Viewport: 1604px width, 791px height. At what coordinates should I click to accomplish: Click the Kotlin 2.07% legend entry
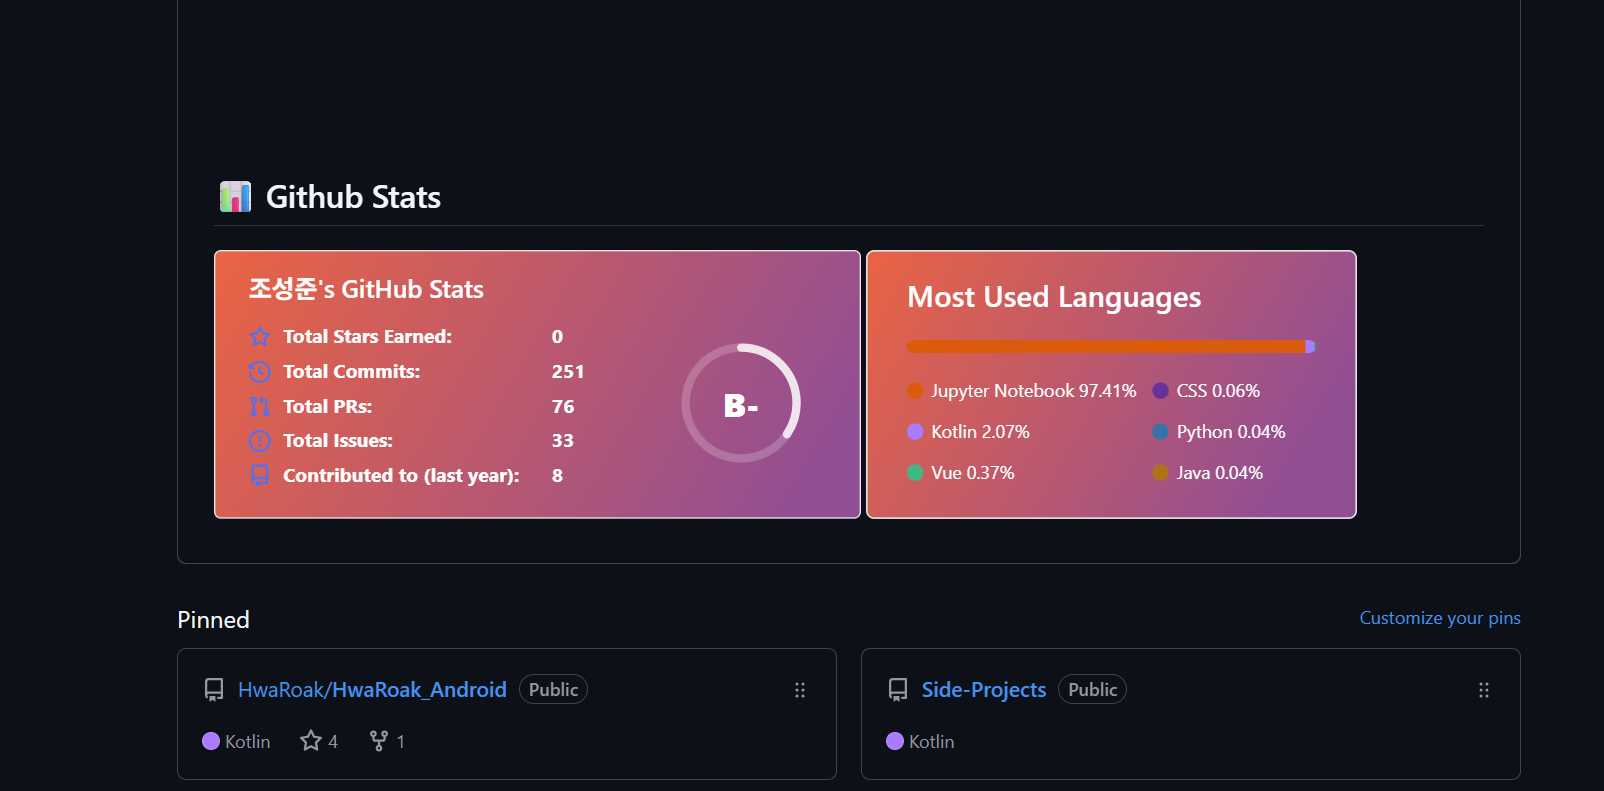pyautogui.click(x=968, y=432)
